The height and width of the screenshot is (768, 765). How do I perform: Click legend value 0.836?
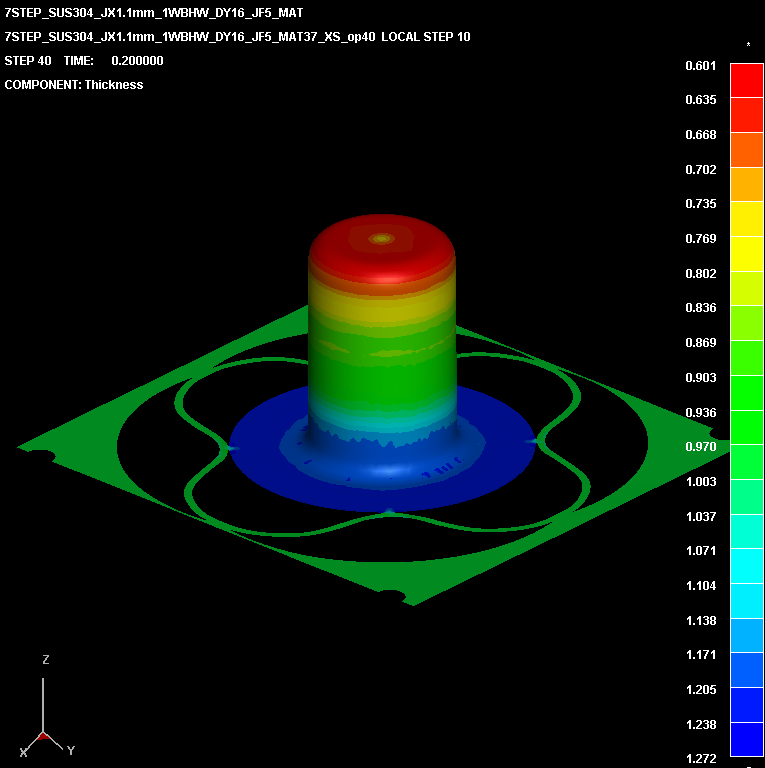[x=700, y=308]
